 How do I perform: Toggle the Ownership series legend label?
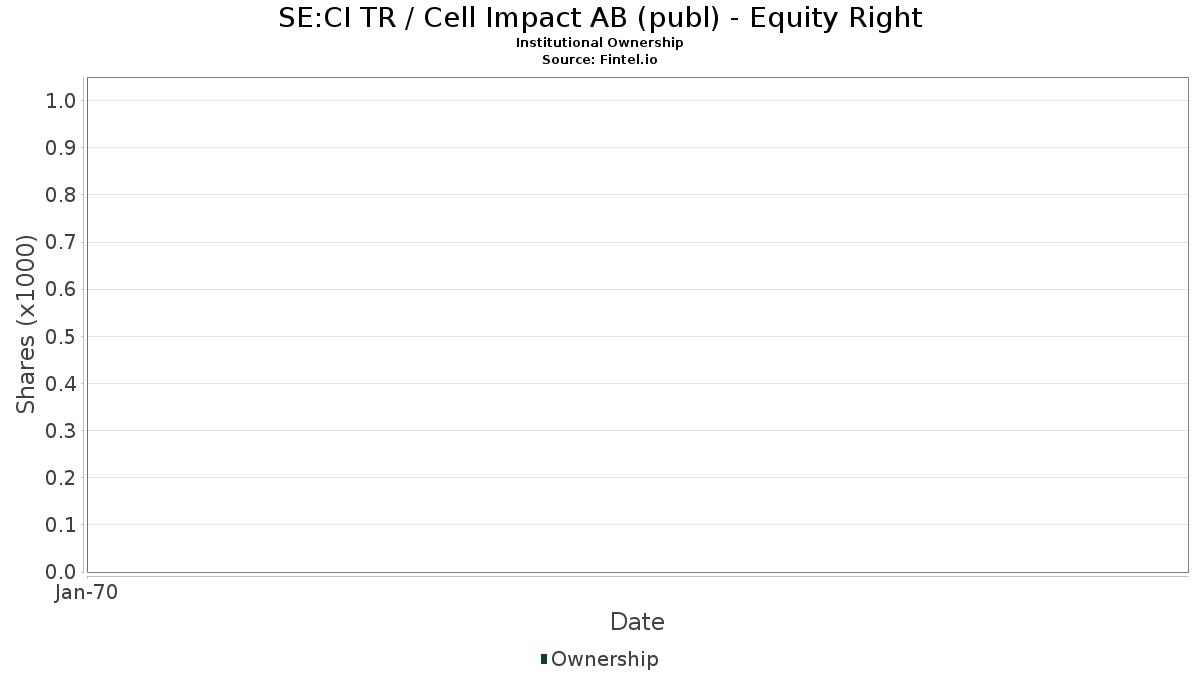[x=604, y=659]
